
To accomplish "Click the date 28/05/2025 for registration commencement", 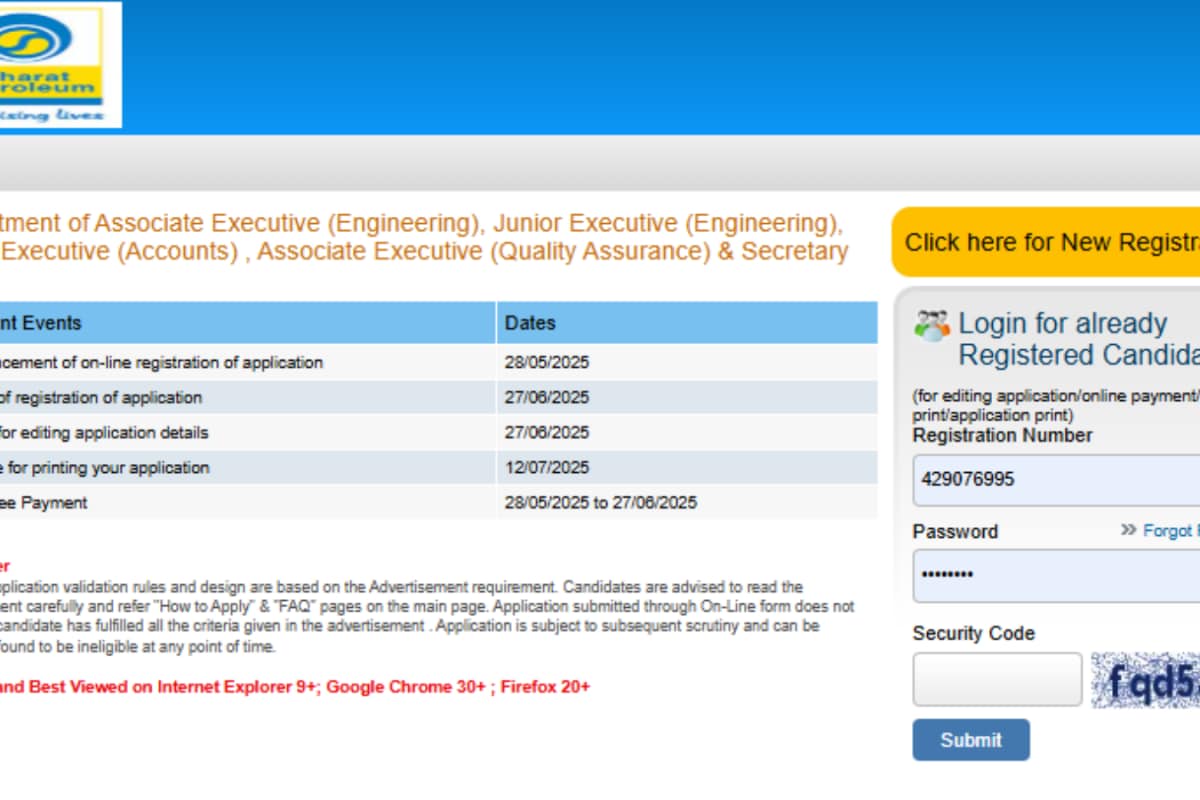I will click(x=547, y=362).
